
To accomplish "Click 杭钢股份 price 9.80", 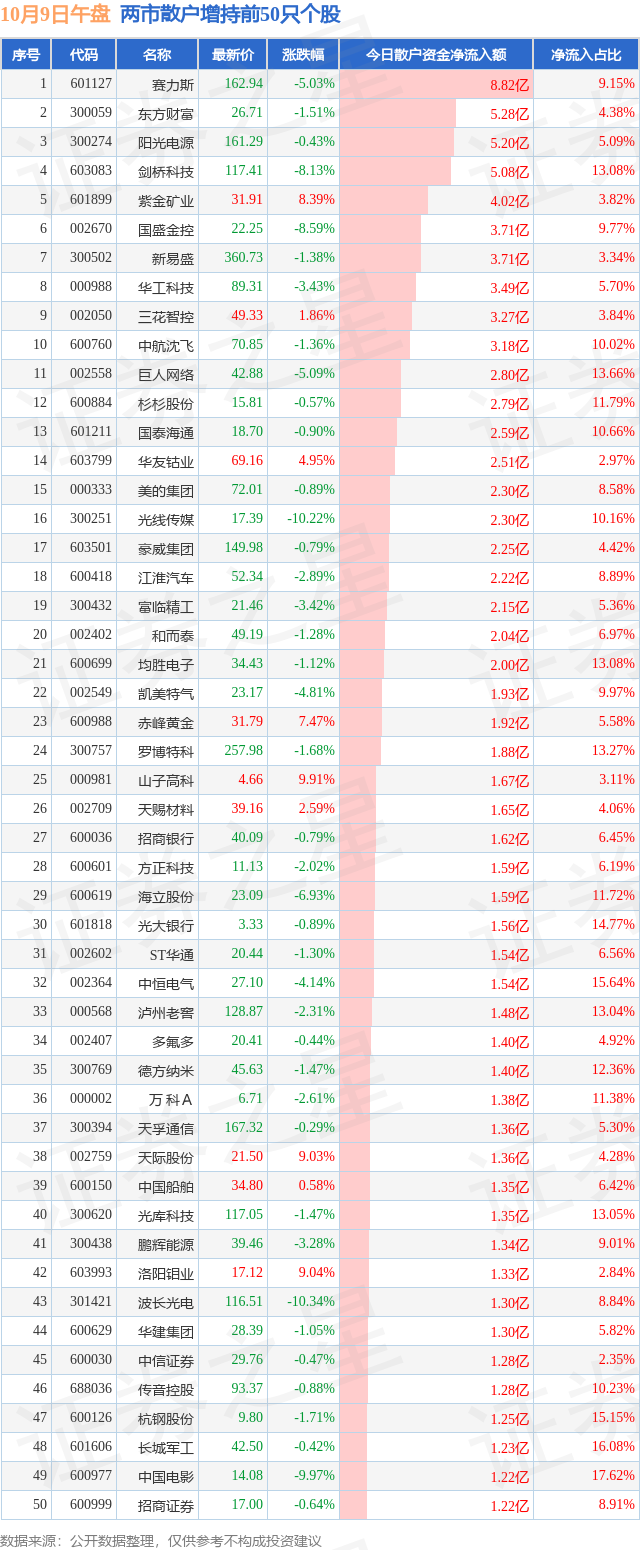I will (x=251, y=1418).
